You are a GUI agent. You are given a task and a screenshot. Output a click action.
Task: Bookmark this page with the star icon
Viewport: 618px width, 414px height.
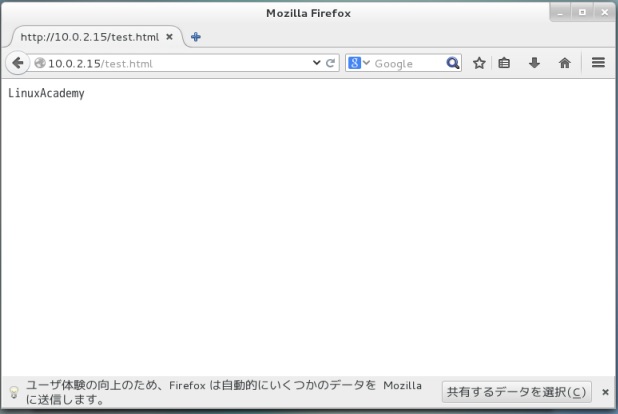479,63
